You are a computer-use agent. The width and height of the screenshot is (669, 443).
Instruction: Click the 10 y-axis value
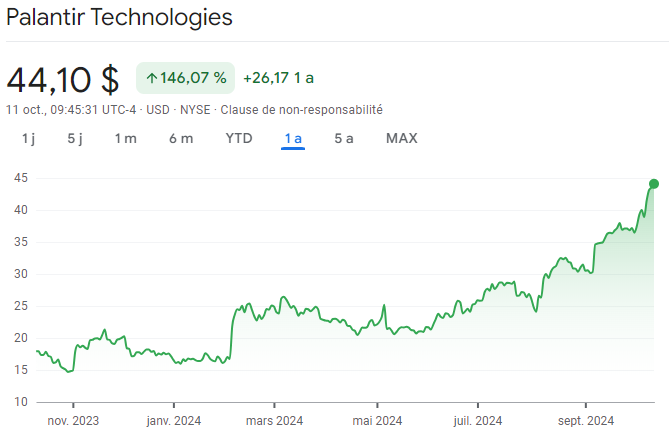click(21, 402)
